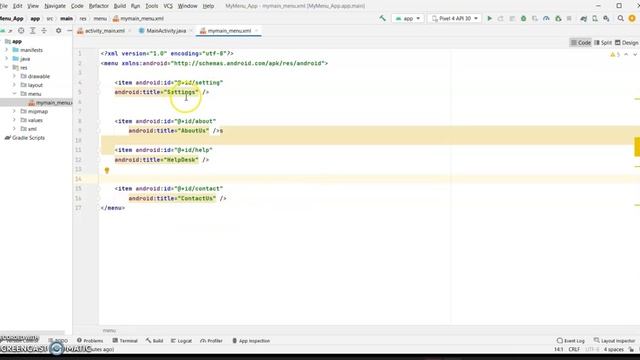
Task: Click the Apply Changes and Restart Activity icon
Action: pyautogui.click(x=500, y=18)
